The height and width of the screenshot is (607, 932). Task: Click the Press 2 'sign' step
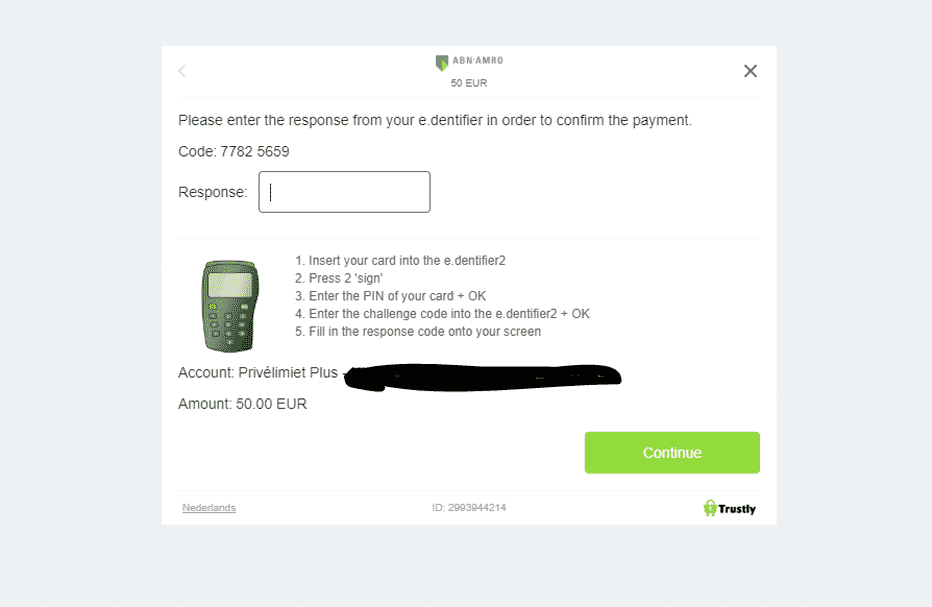[x=346, y=278]
